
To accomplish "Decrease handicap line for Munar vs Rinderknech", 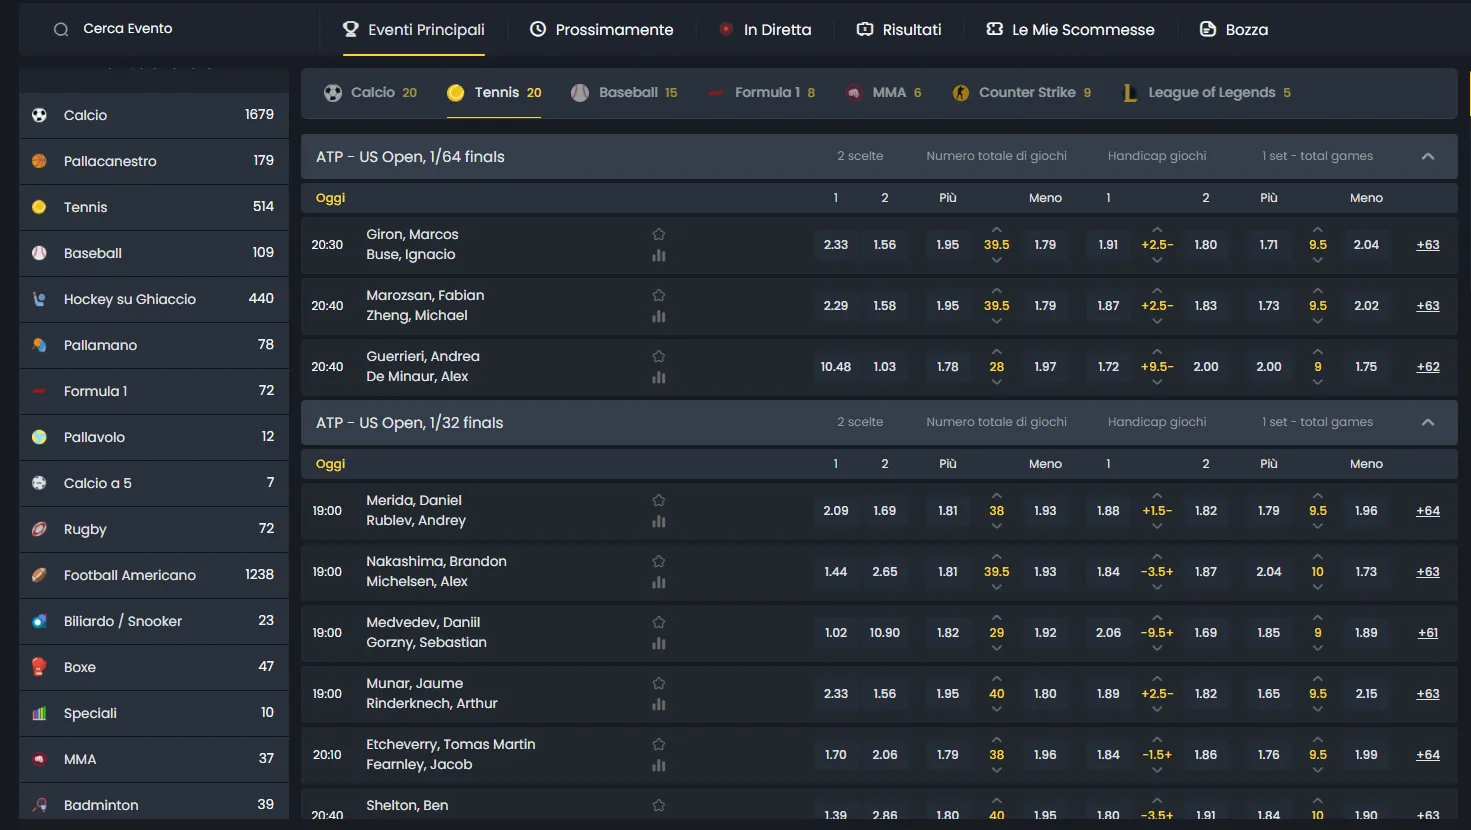I will click(1157, 709).
